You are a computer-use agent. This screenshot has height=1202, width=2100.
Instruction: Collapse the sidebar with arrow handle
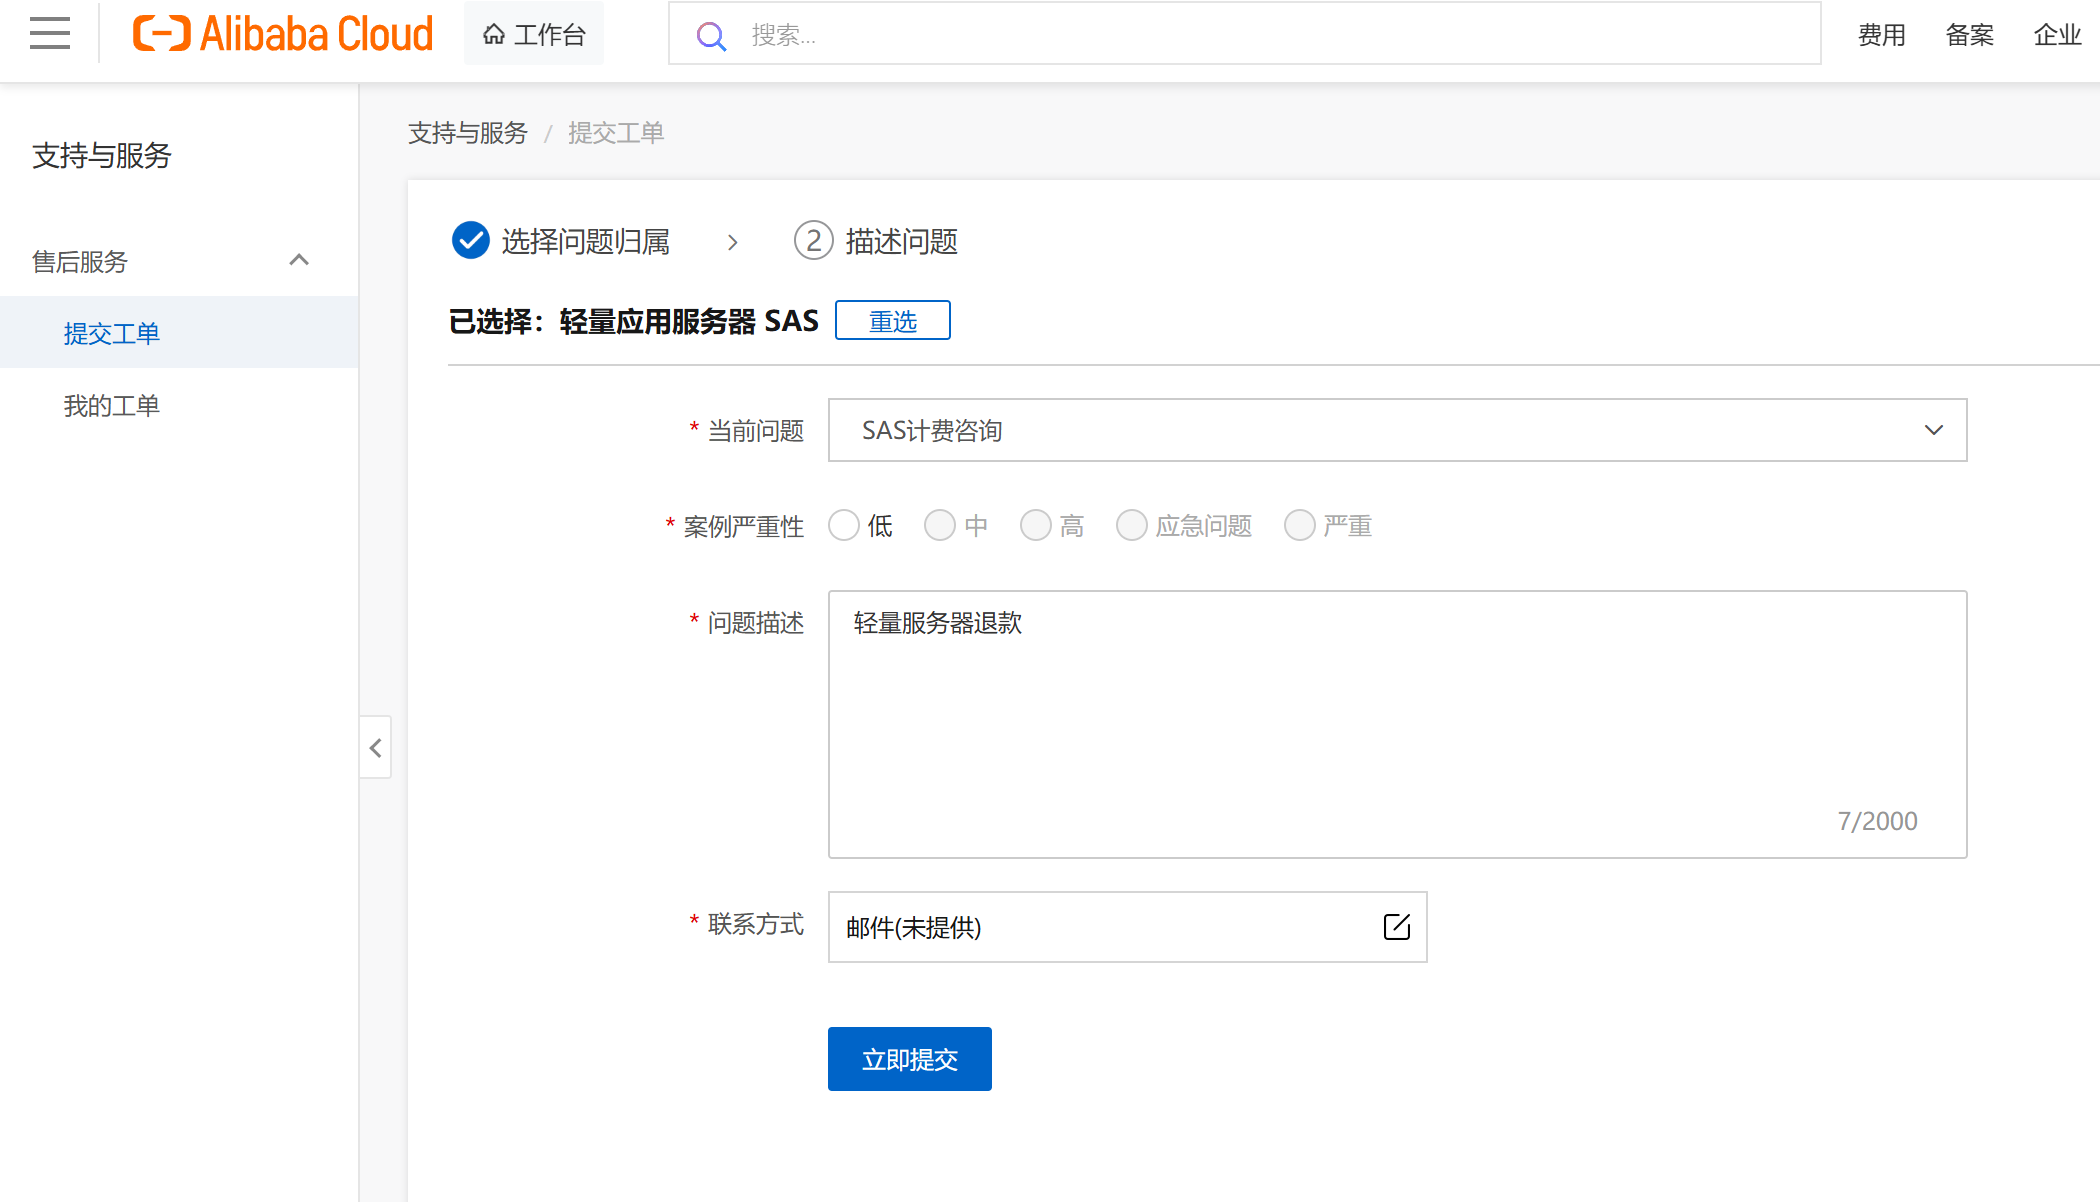tap(375, 748)
